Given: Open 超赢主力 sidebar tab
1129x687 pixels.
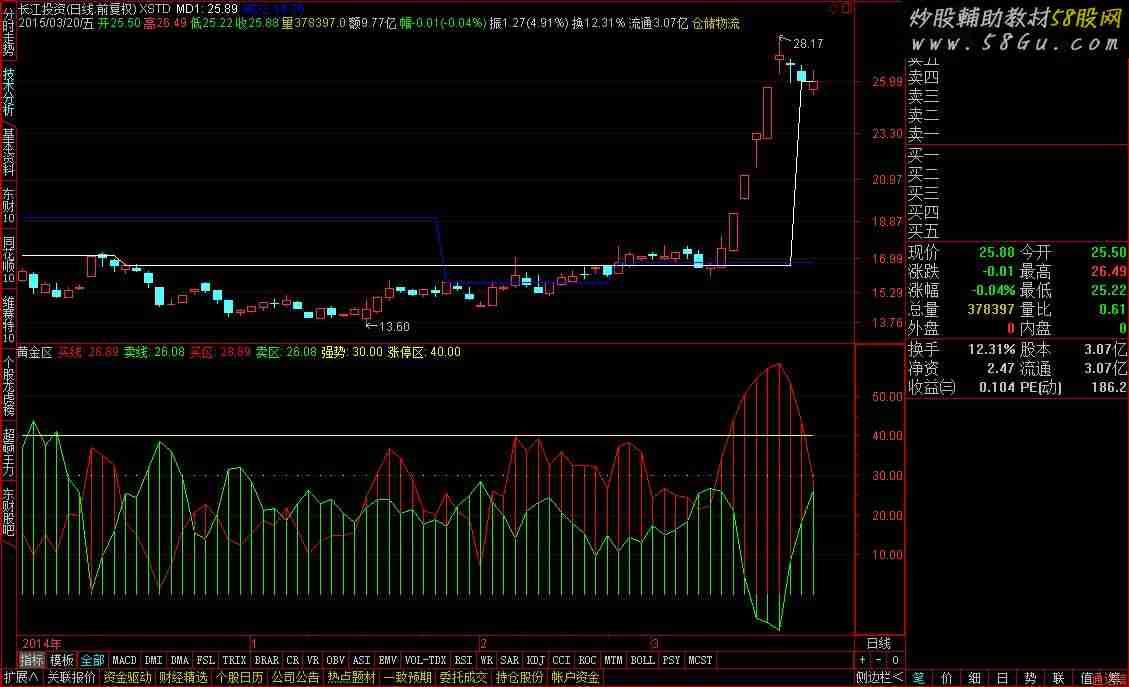Looking at the screenshot, I should 8,452.
